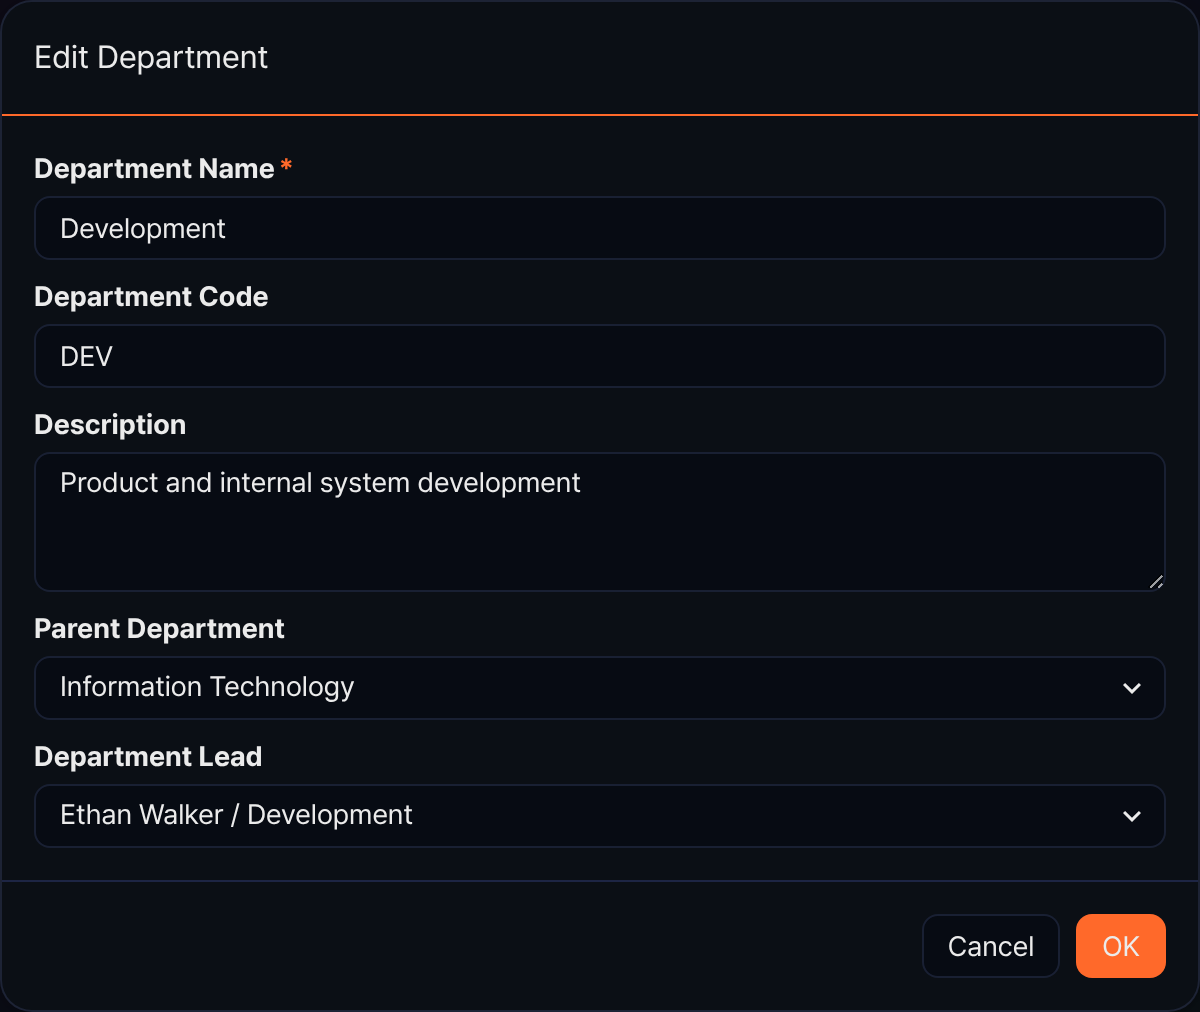The width and height of the screenshot is (1200, 1012).
Task: Open the Parent Department dropdown
Action: (x=600, y=688)
